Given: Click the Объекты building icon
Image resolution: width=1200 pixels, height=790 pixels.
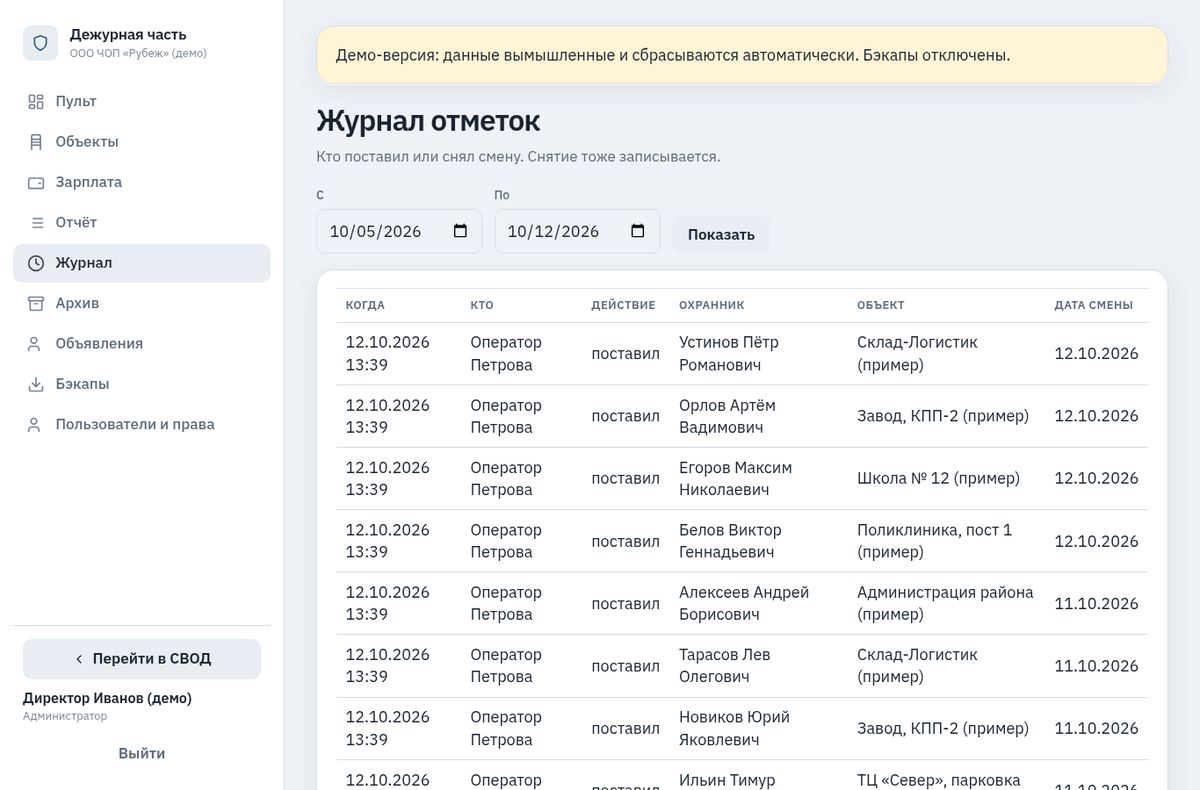Looking at the screenshot, I should [36, 142].
